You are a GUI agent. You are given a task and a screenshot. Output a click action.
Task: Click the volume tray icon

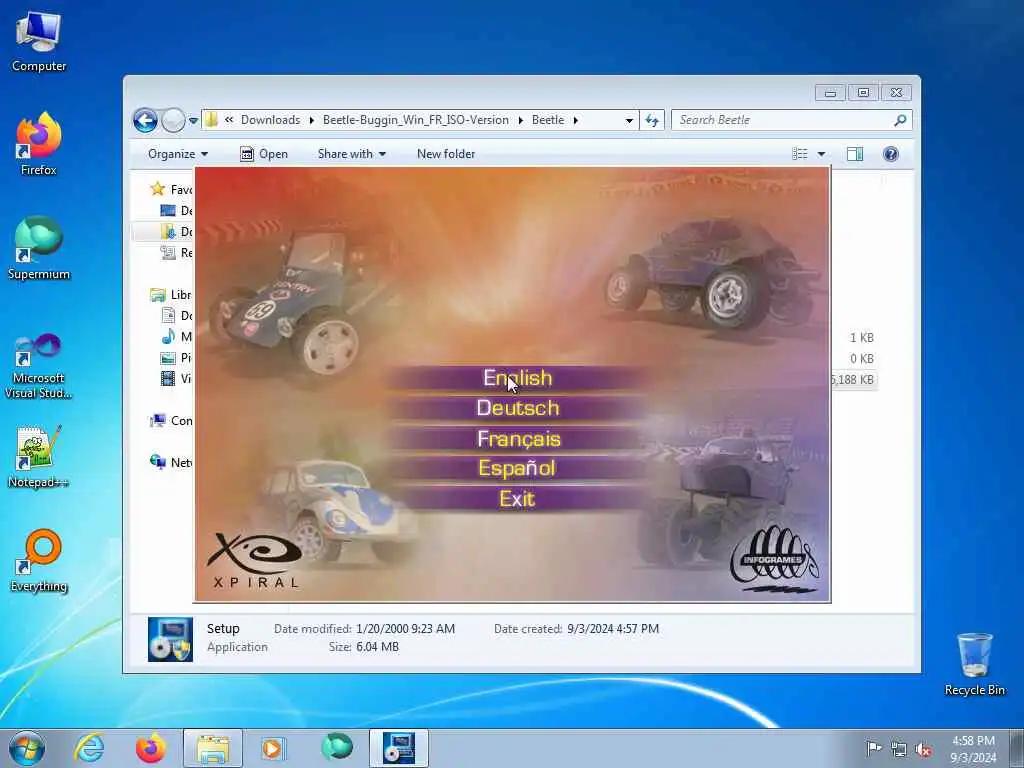click(x=923, y=749)
